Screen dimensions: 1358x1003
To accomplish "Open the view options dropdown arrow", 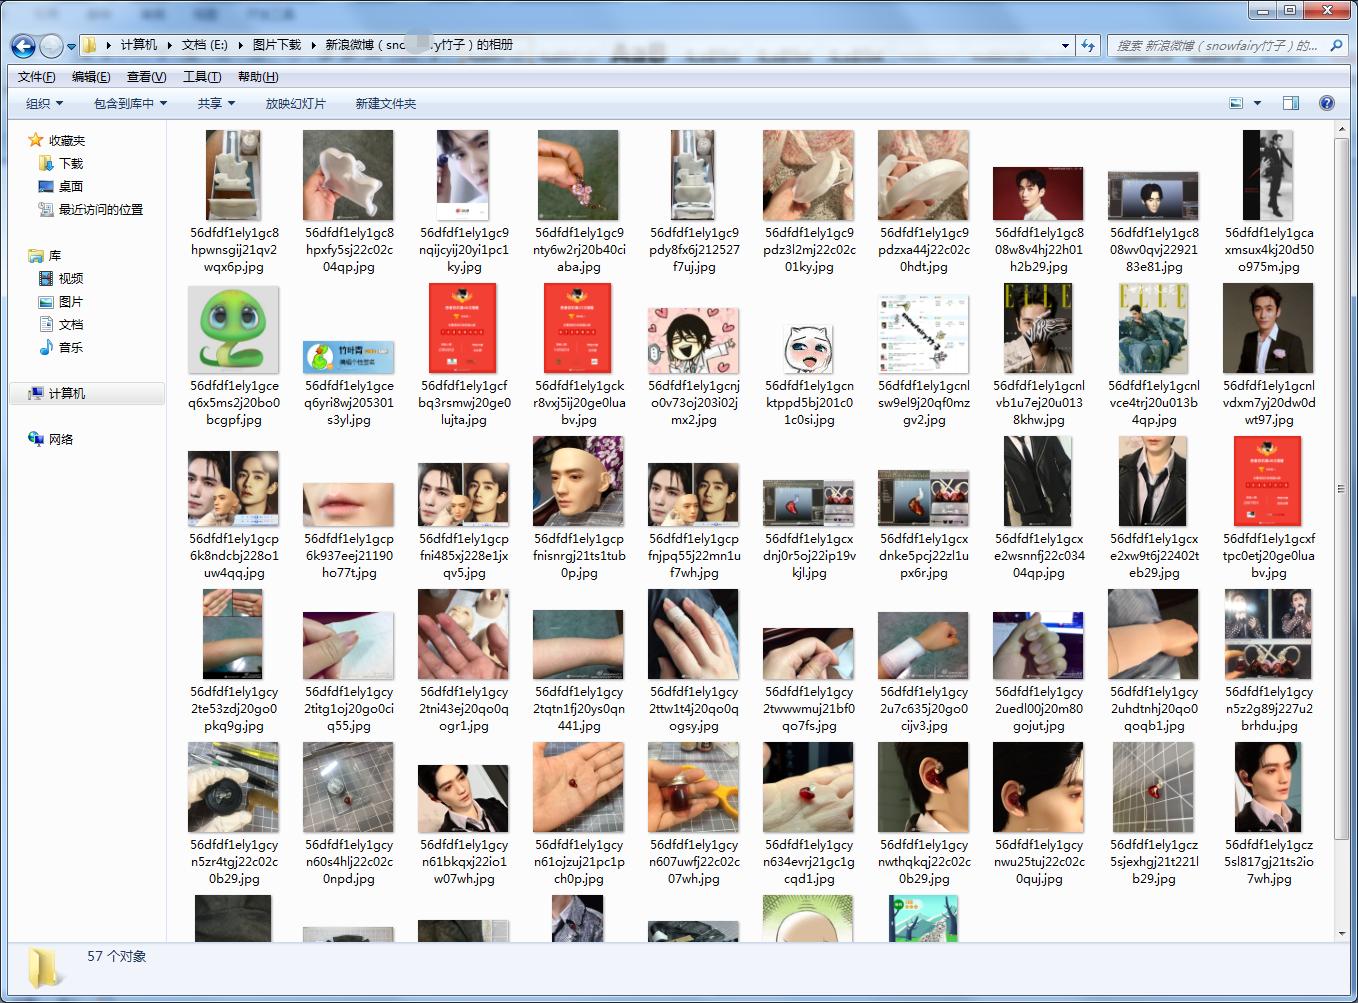I will point(1257,103).
